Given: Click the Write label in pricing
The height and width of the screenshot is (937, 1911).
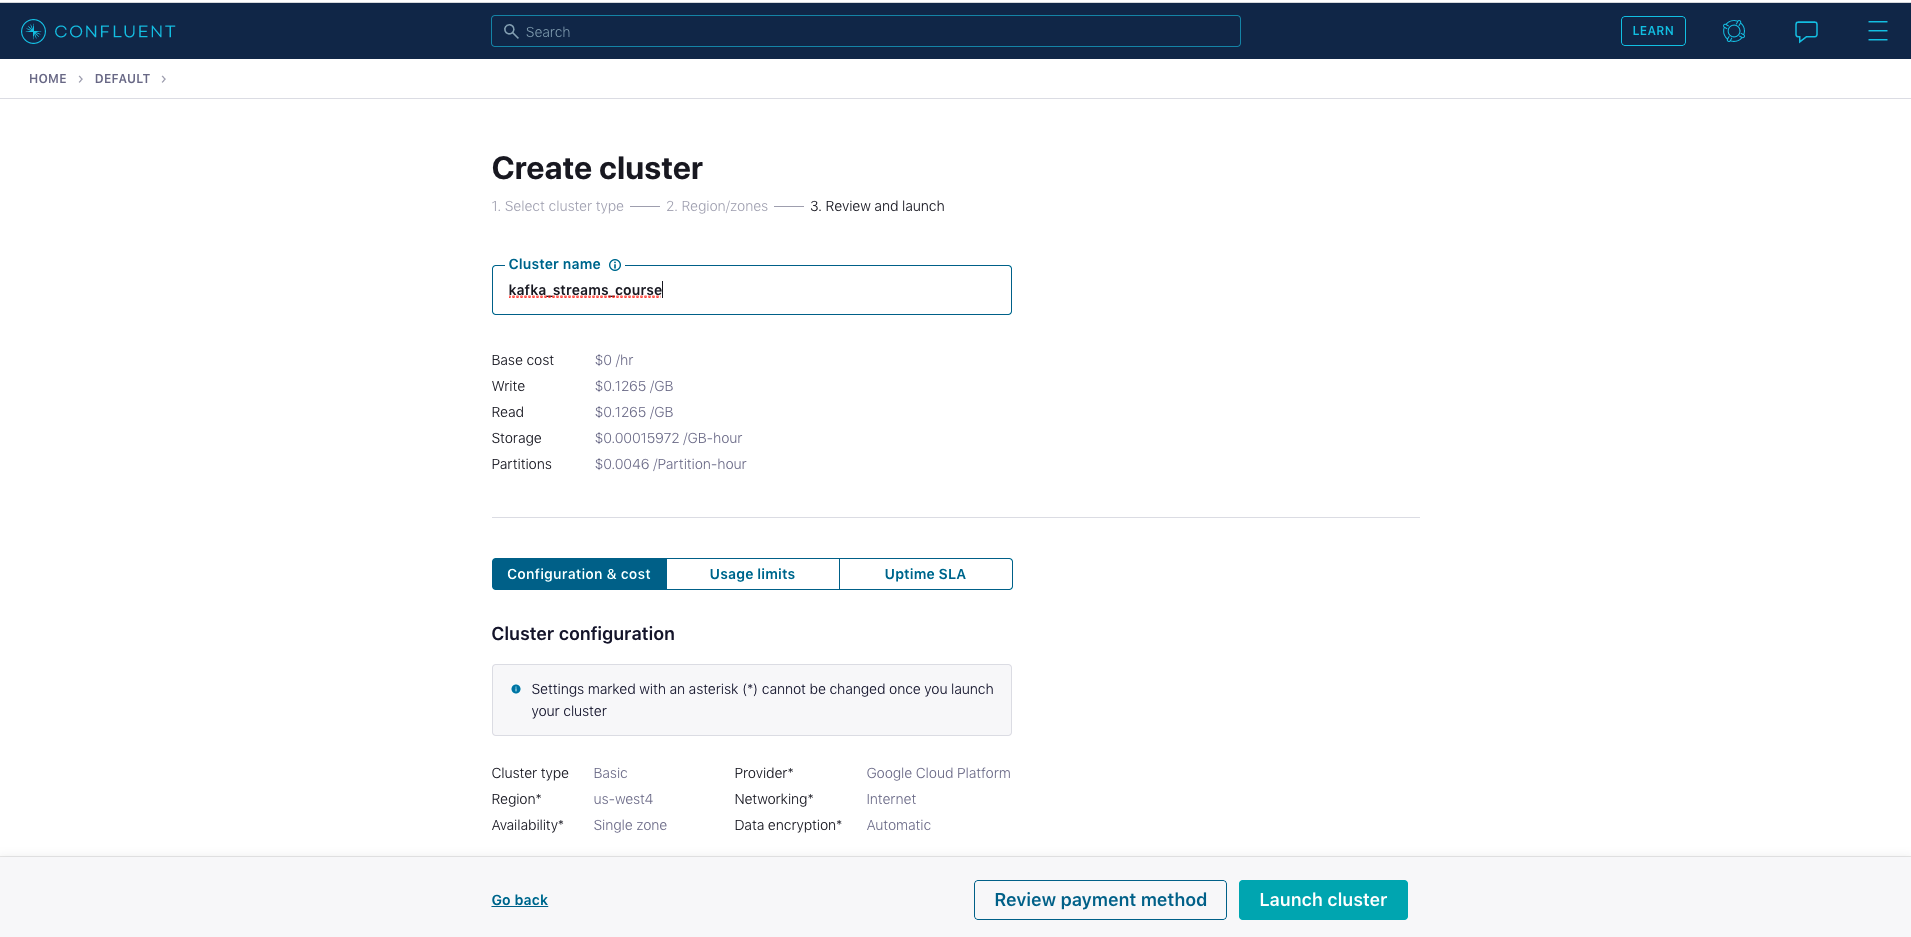Looking at the screenshot, I should (508, 386).
